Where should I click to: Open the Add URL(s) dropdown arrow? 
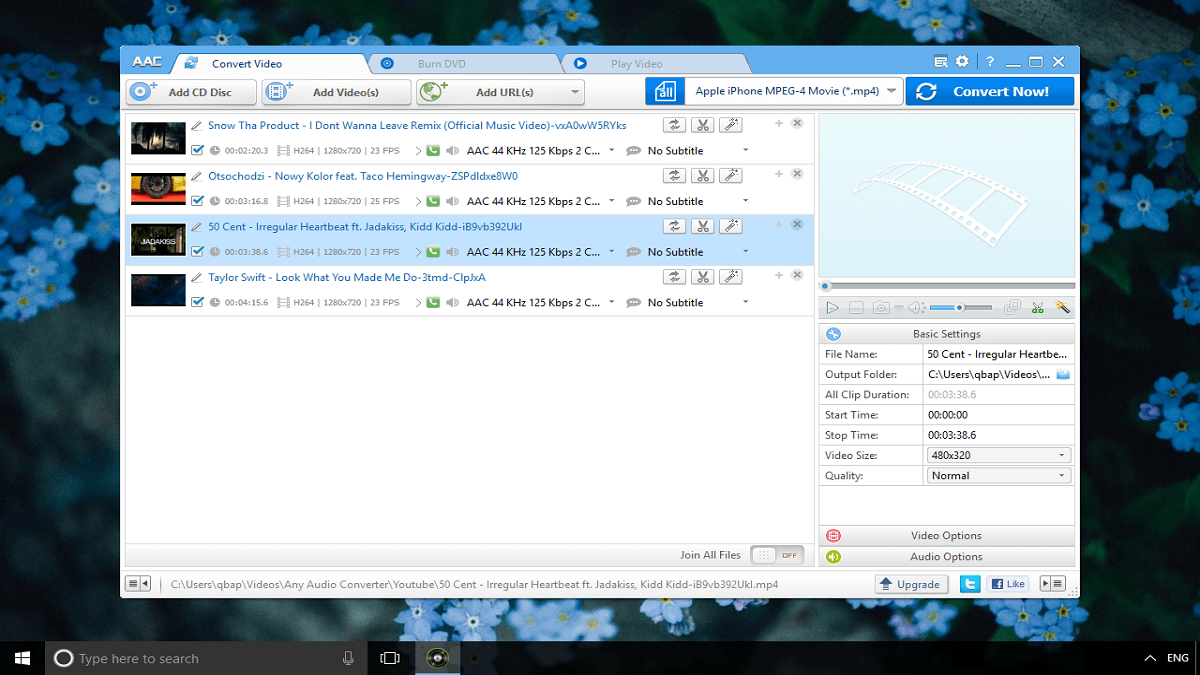click(x=575, y=92)
